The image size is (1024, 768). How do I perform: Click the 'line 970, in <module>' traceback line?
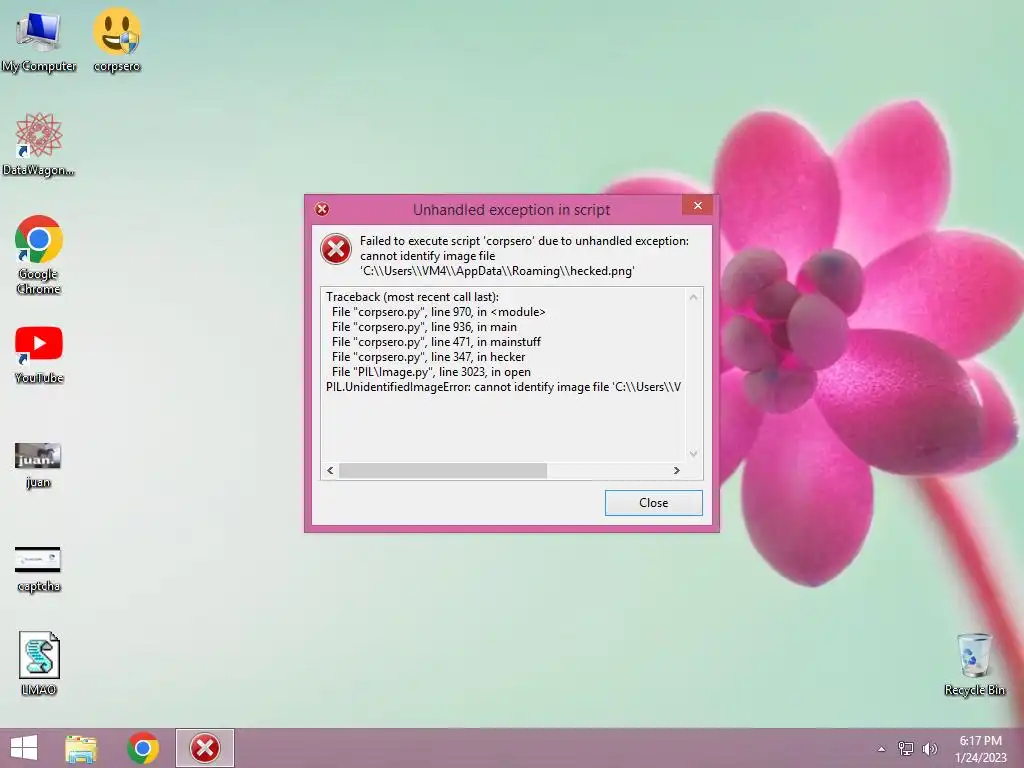pyautogui.click(x=438, y=312)
